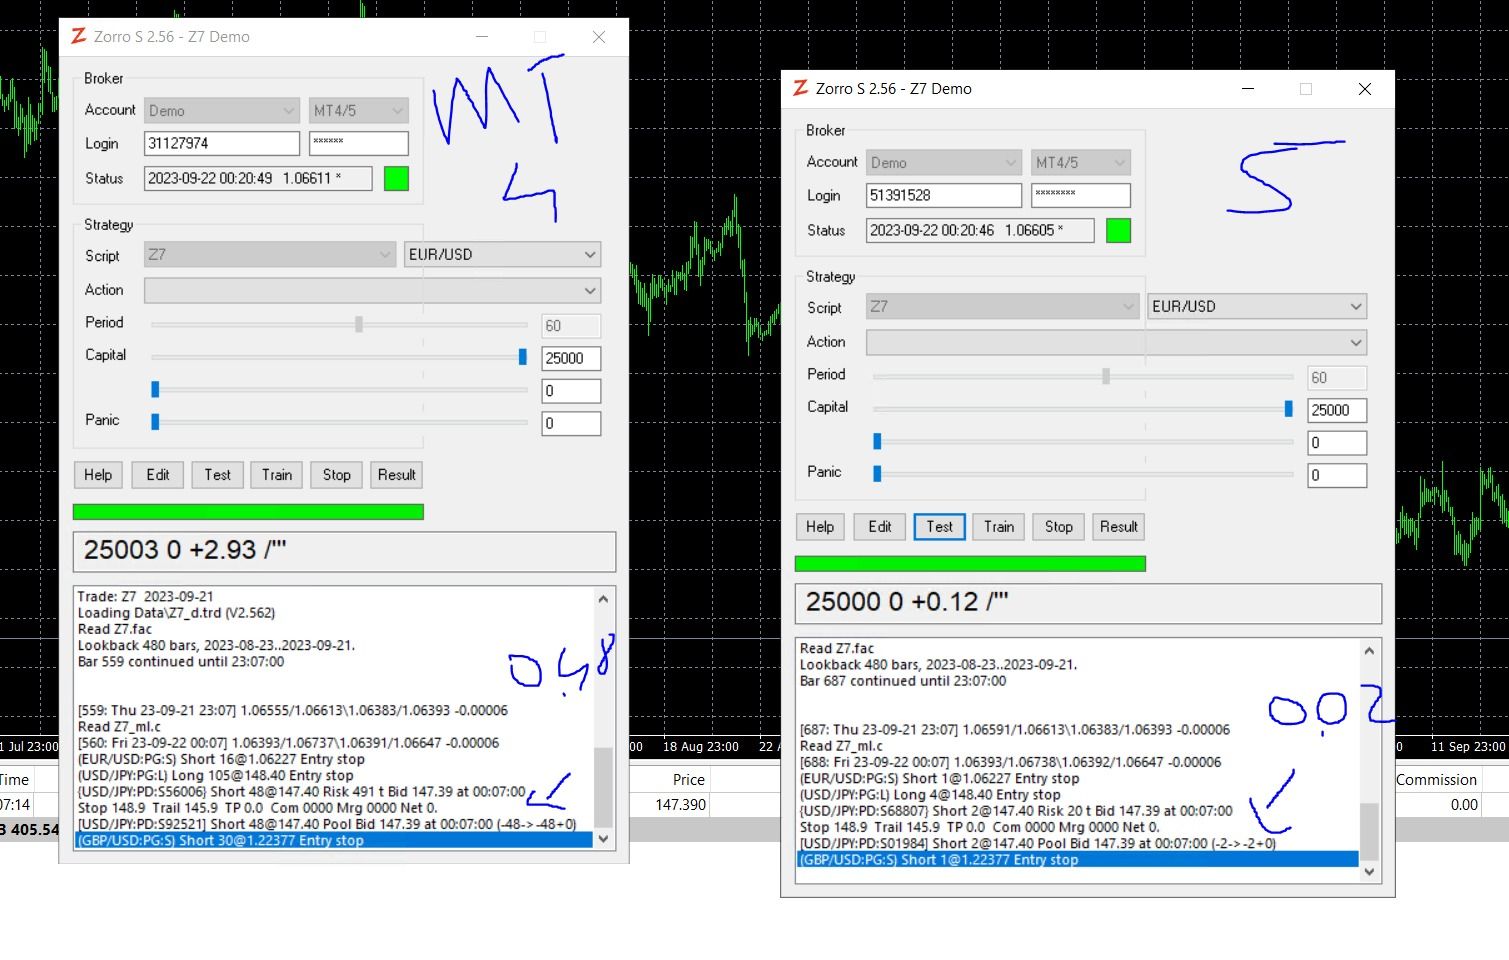Click 'Bar 687 continued until 23:07:00' log line
The height and width of the screenshot is (960, 1509).
coord(903,680)
